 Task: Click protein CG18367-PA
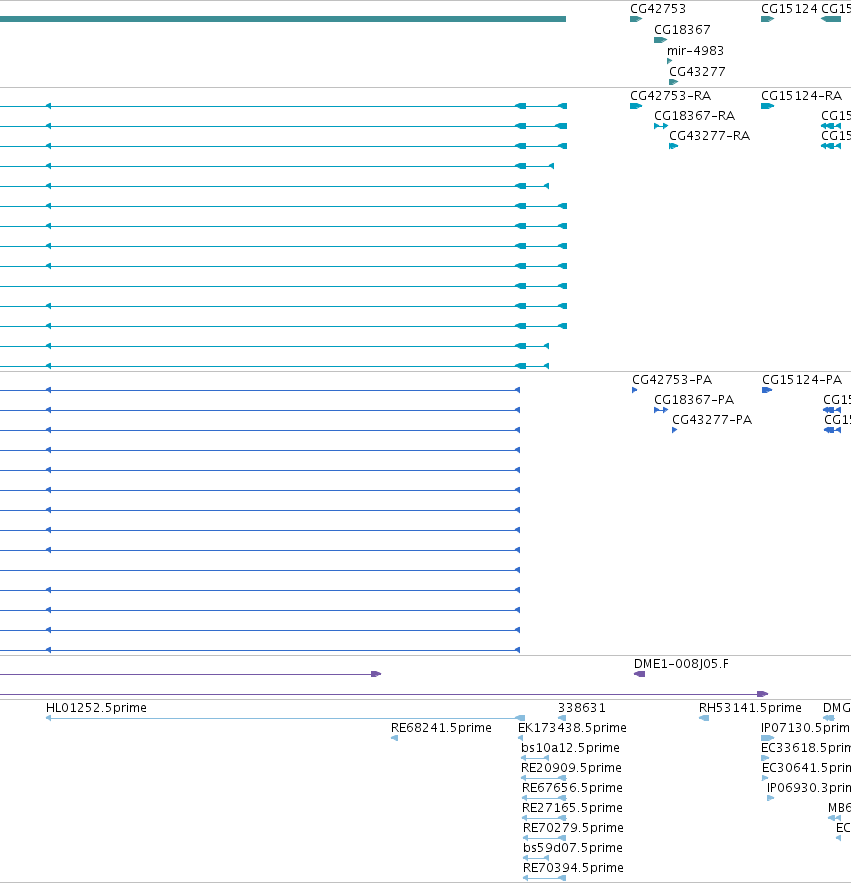click(694, 400)
